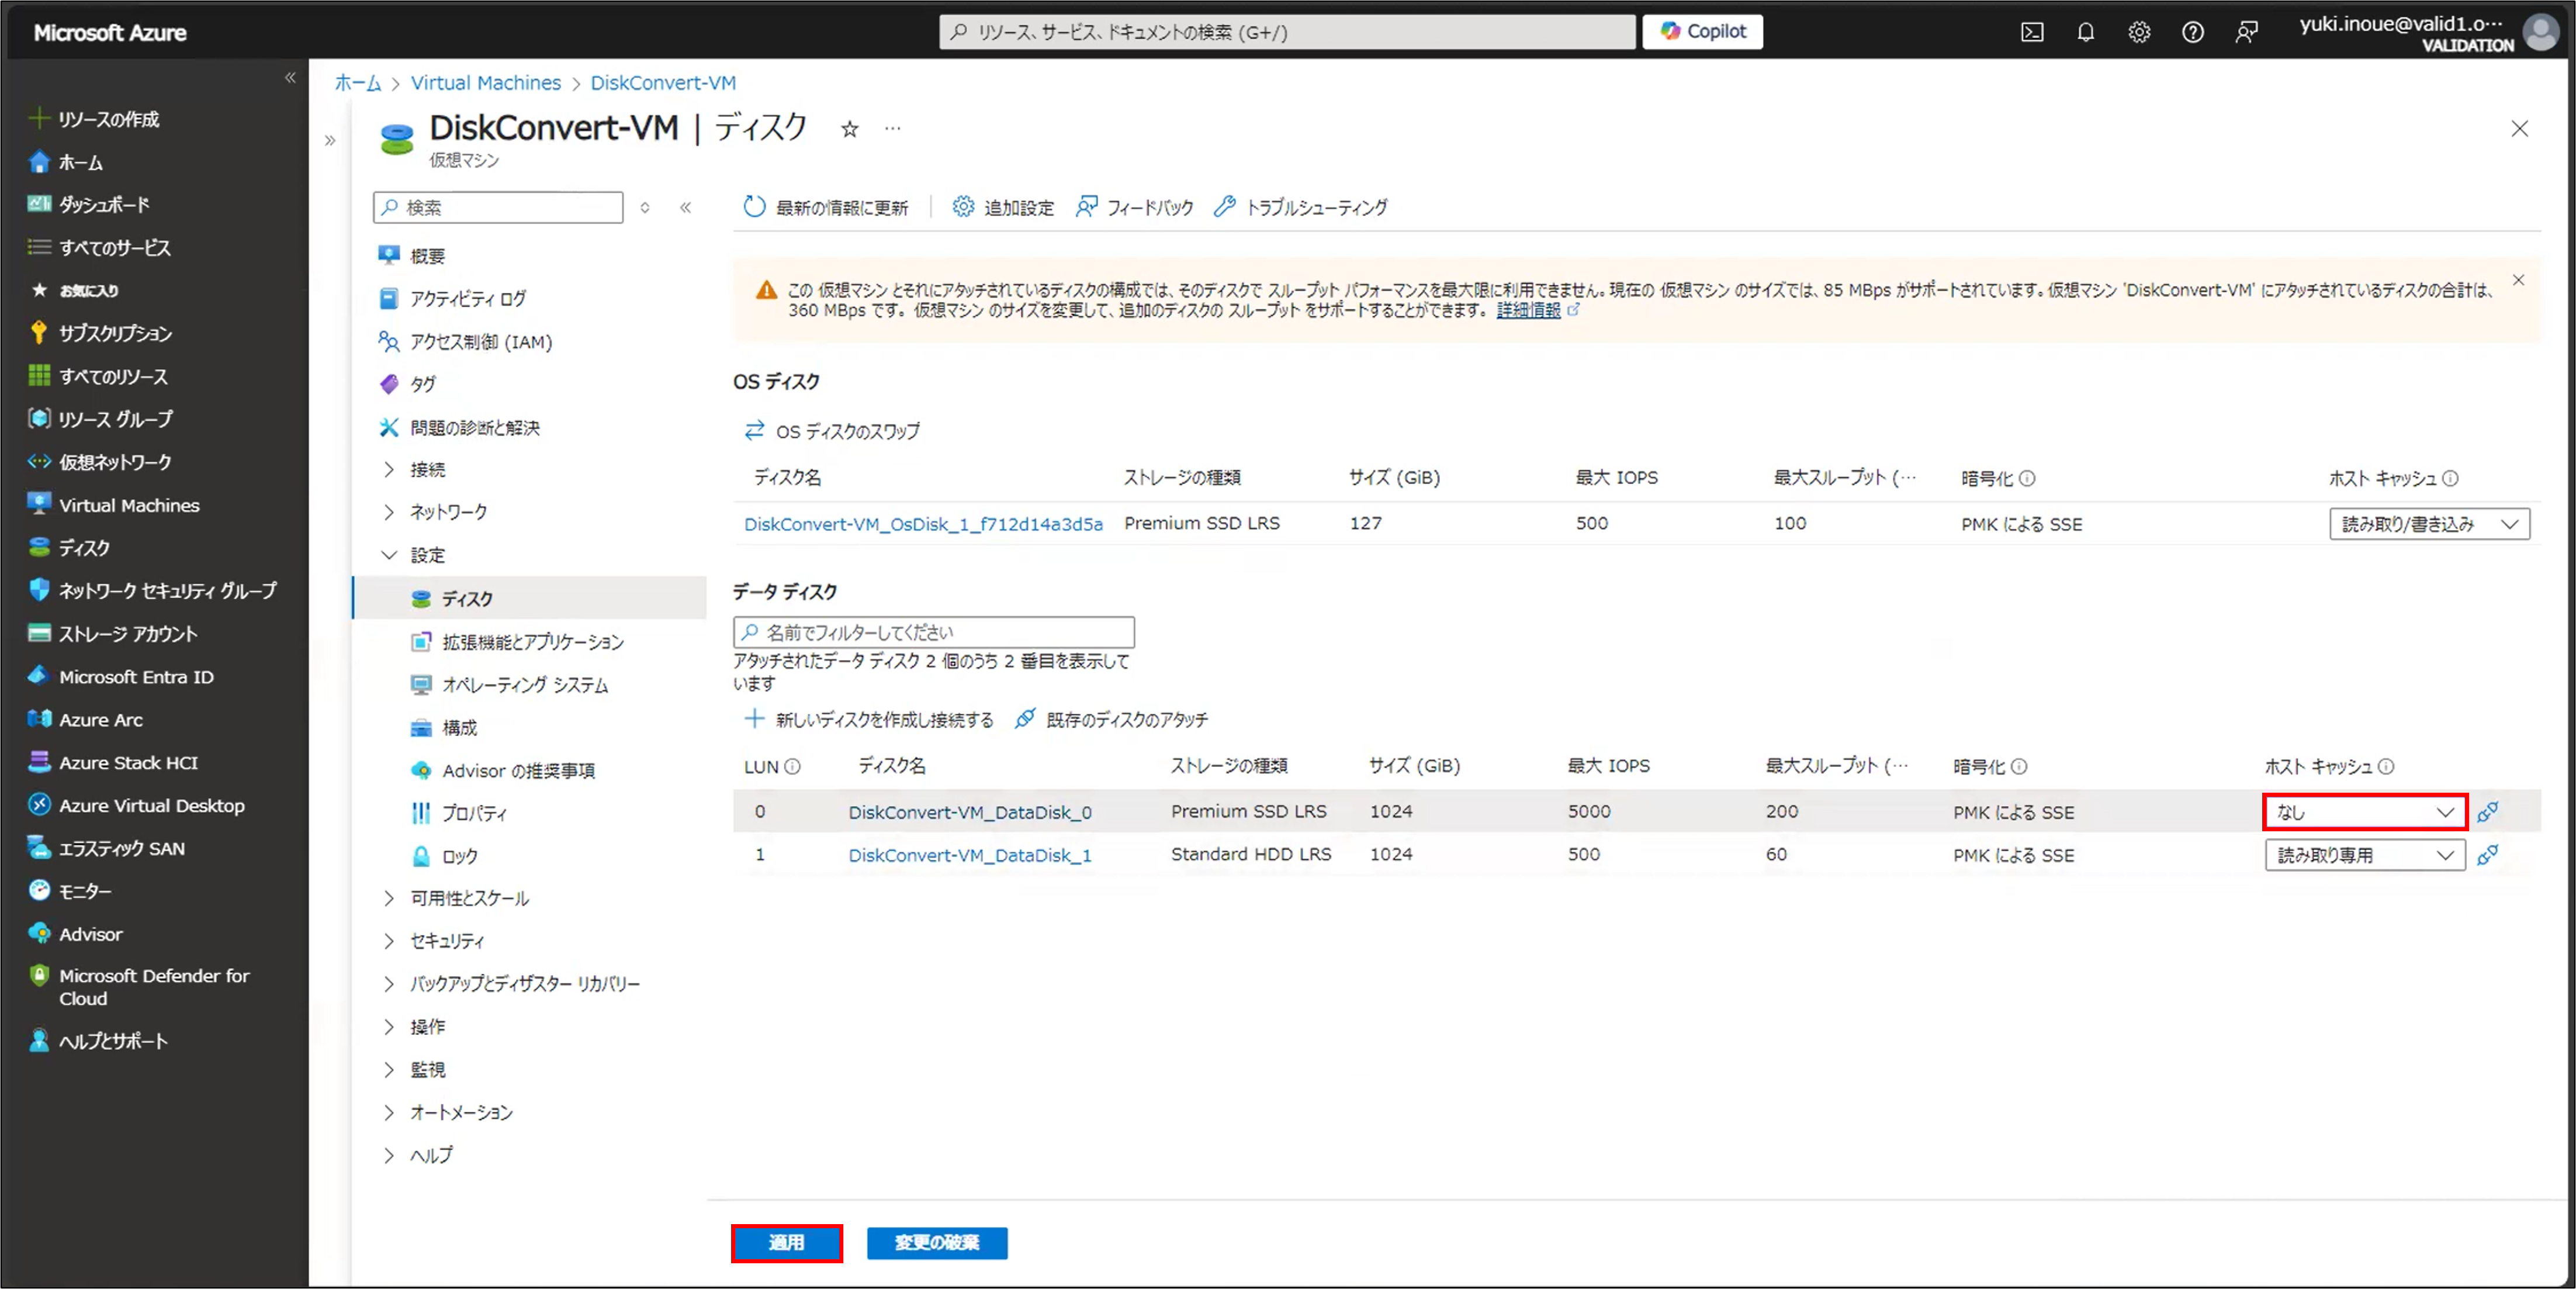Open 追加設定 toolbar item

(1003, 207)
